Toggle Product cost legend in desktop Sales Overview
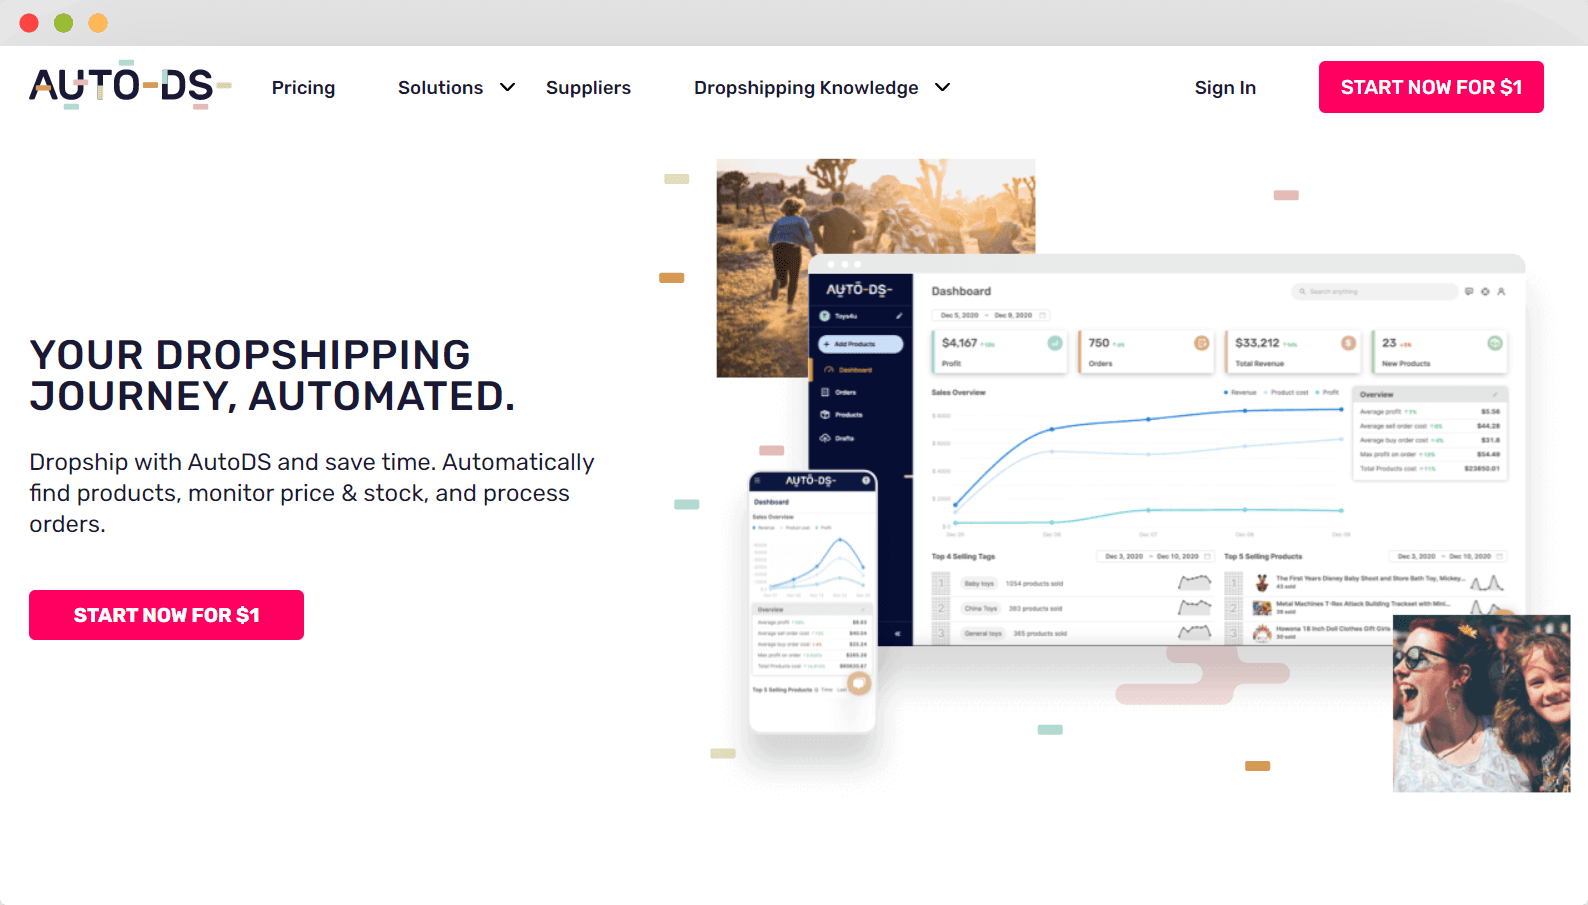The height and width of the screenshot is (905, 1588). [x=1286, y=393]
